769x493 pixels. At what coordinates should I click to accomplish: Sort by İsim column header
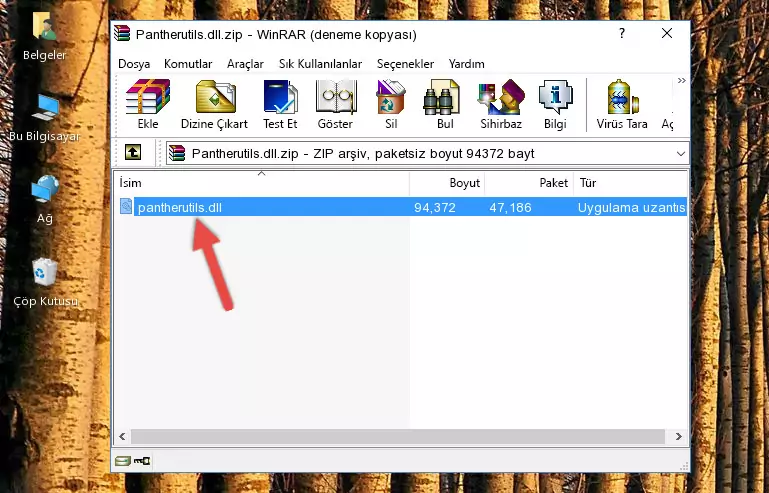[262, 182]
